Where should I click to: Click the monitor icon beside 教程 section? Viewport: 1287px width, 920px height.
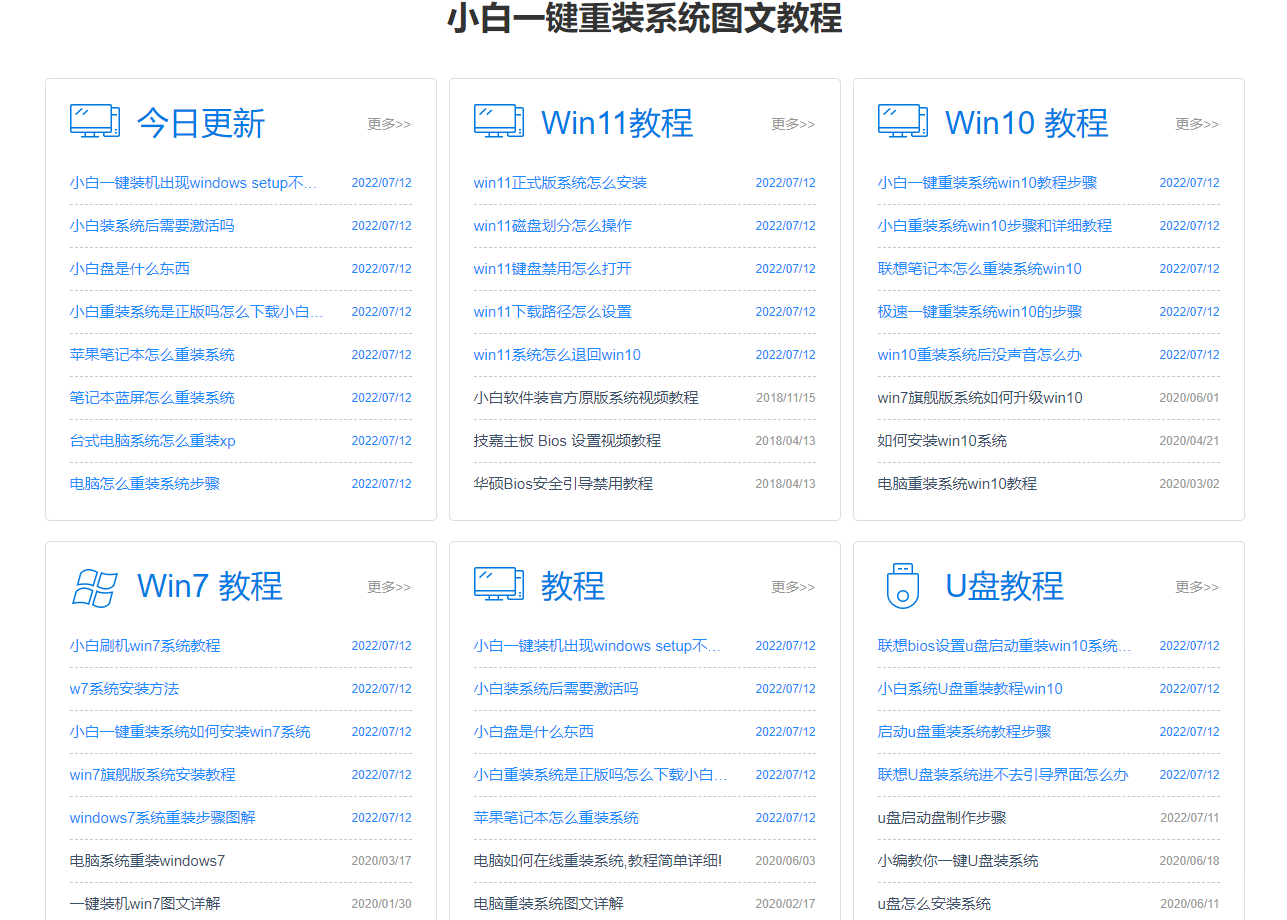[498, 585]
